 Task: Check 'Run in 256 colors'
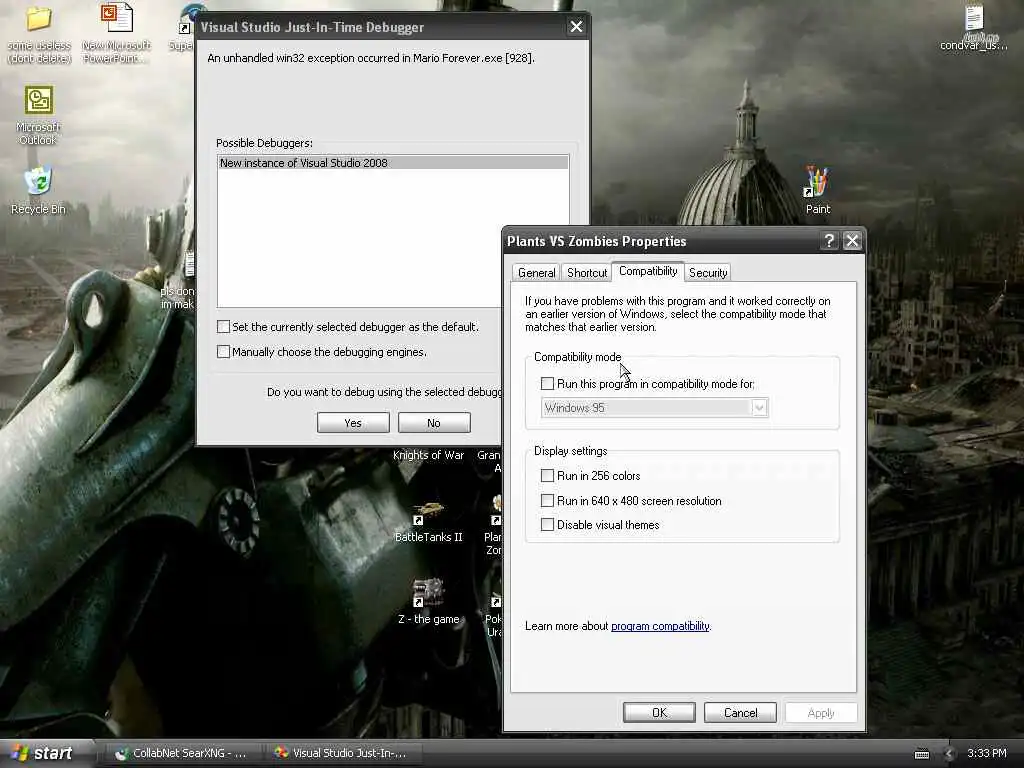(547, 475)
